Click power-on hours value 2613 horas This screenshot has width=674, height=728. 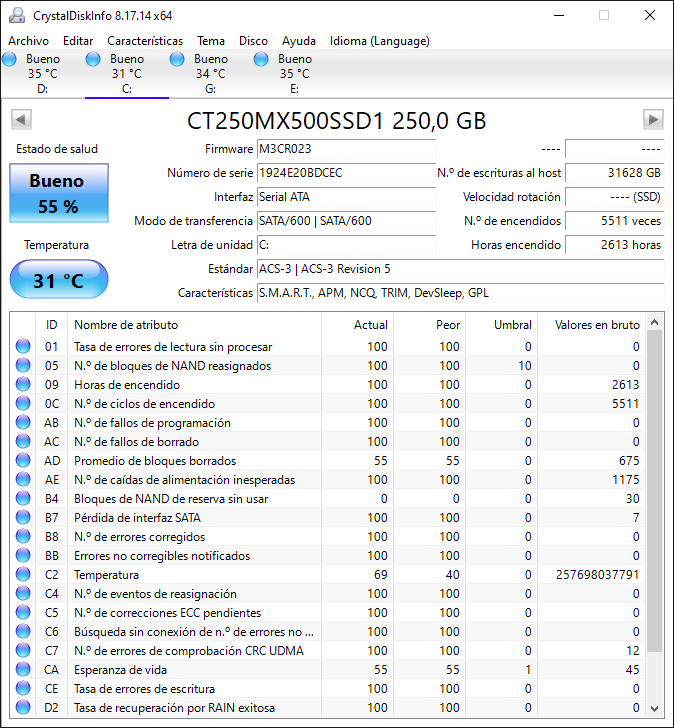point(615,245)
